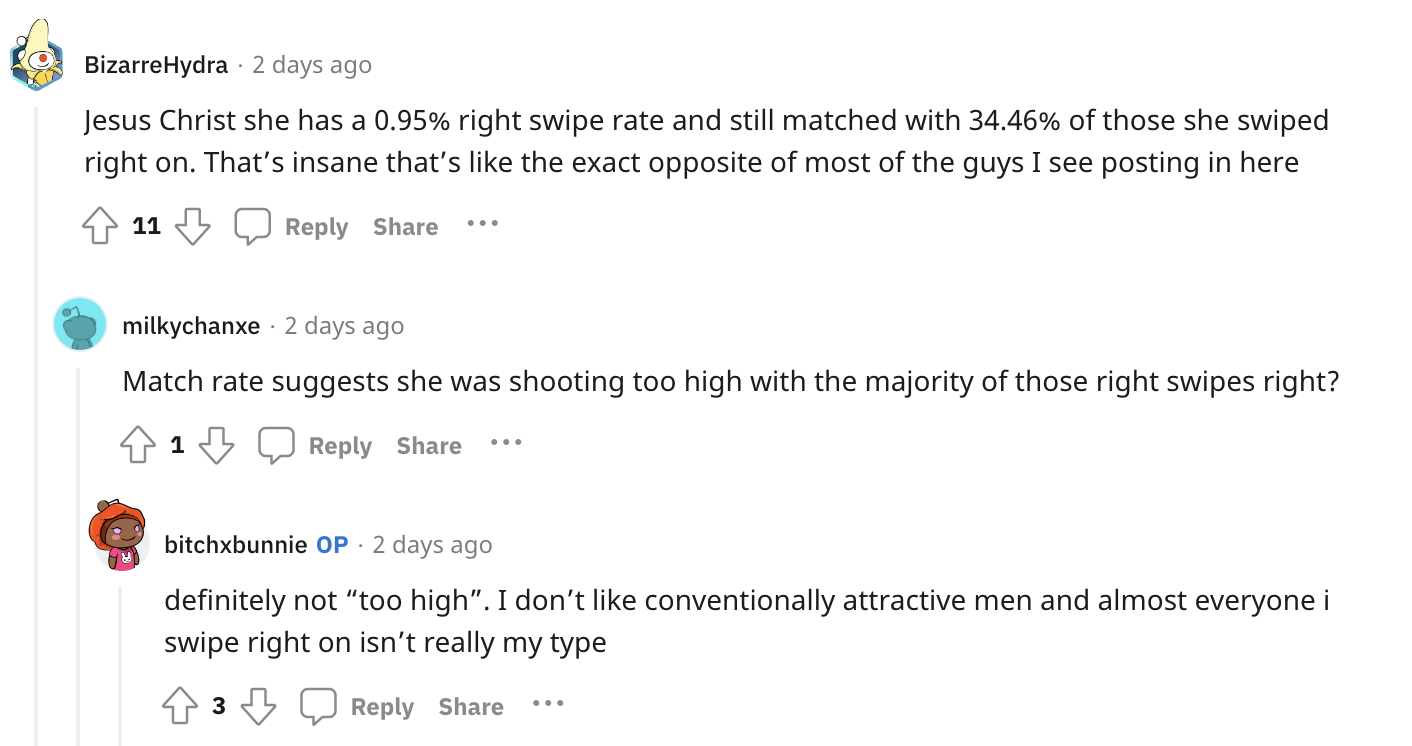
Task: Open more options on bitchxbunnie's comment
Action: pyautogui.click(x=548, y=703)
